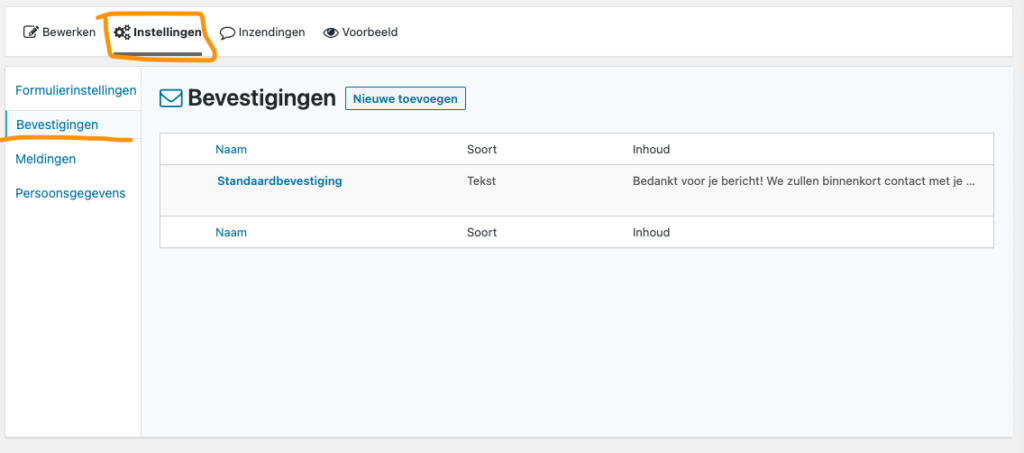Select Formulierinstellingen in the sidebar
The image size is (1024, 453).
coord(76,90)
